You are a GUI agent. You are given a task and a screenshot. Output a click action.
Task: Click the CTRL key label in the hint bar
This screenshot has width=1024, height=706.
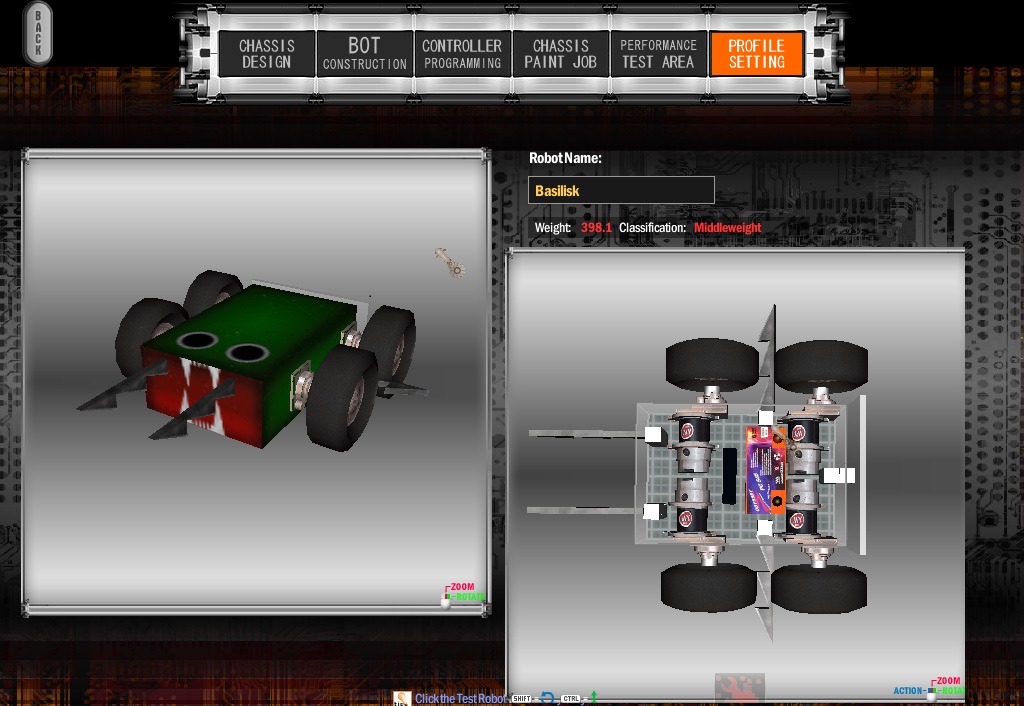570,699
